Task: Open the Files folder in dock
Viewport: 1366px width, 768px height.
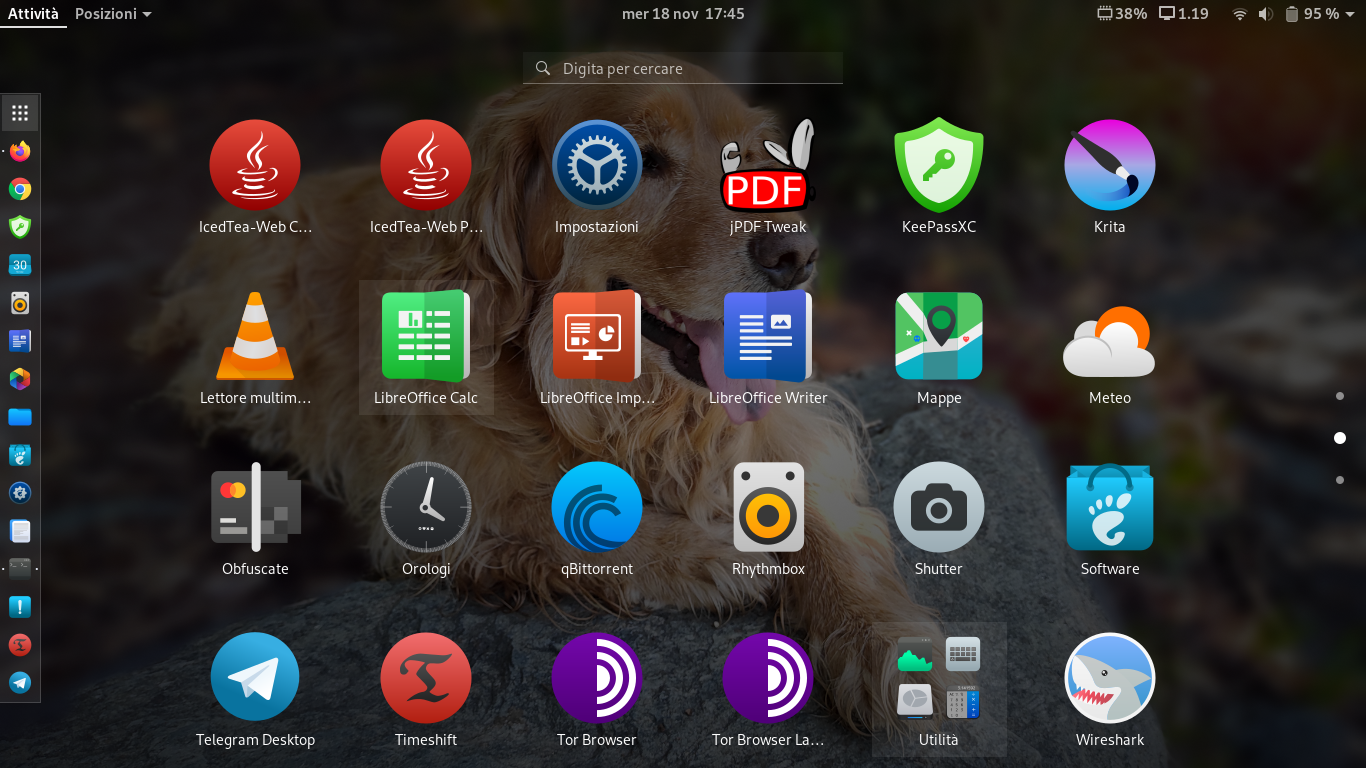Action: pyautogui.click(x=20, y=417)
